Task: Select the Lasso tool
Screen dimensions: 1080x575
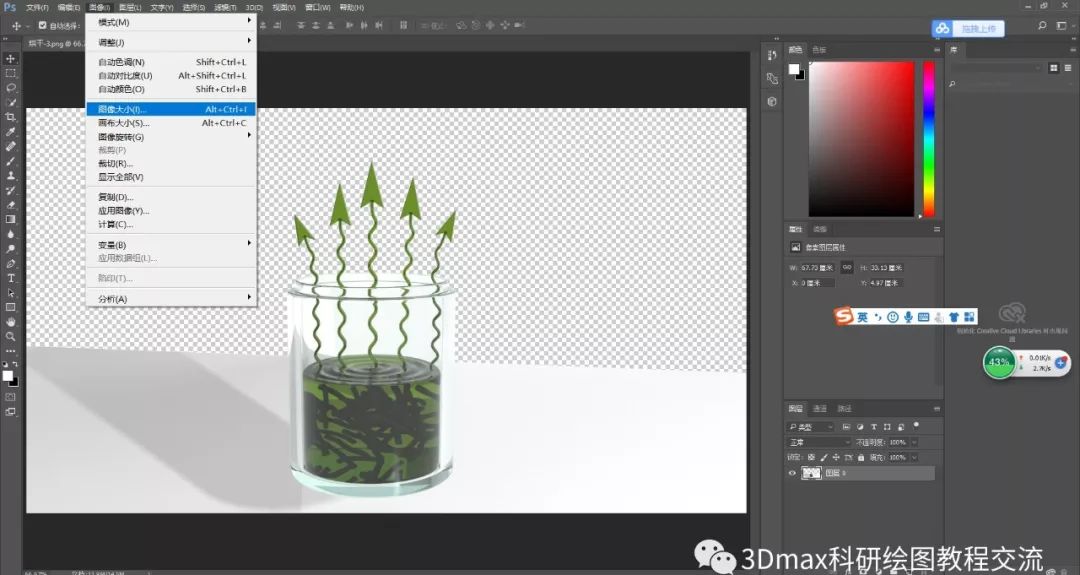Action: click(x=11, y=88)
